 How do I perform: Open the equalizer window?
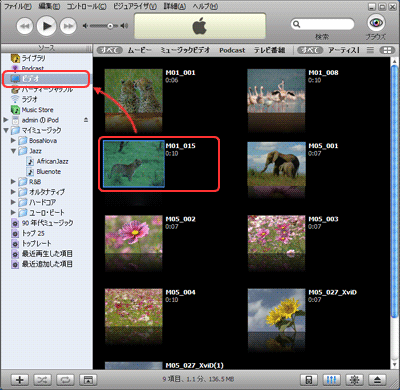pos(332,380)
